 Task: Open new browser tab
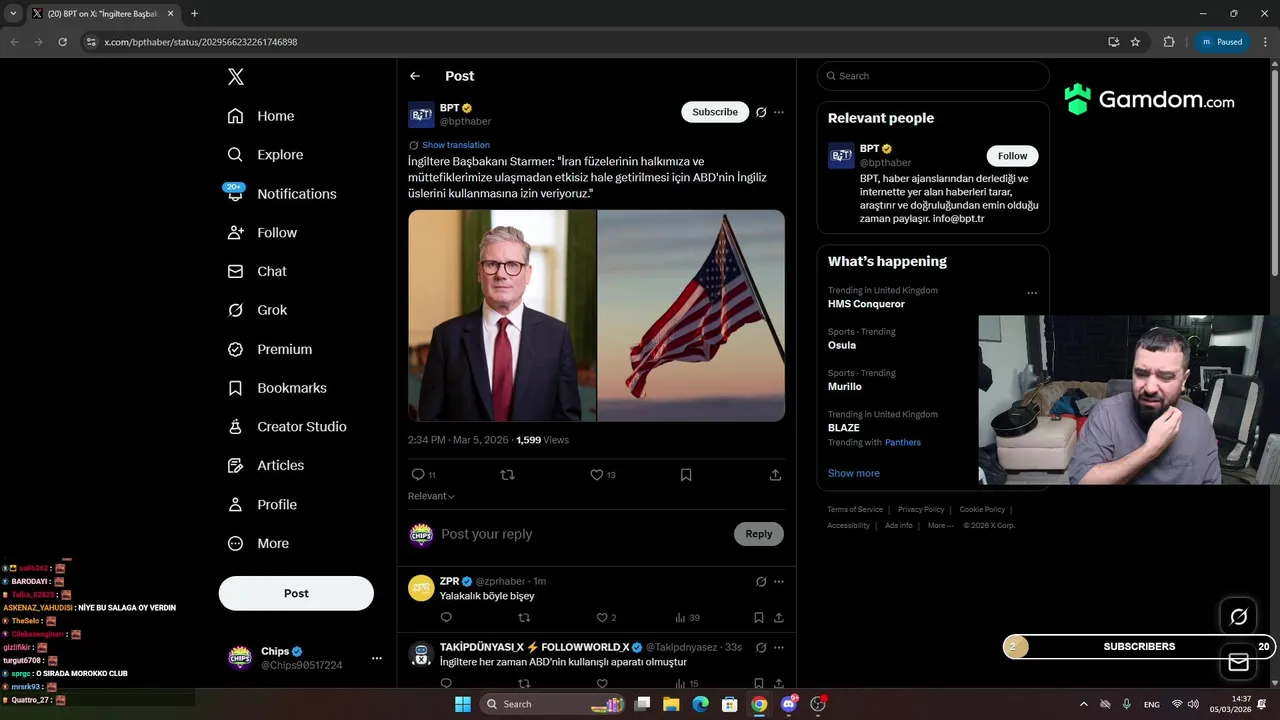tap(194, 14)
